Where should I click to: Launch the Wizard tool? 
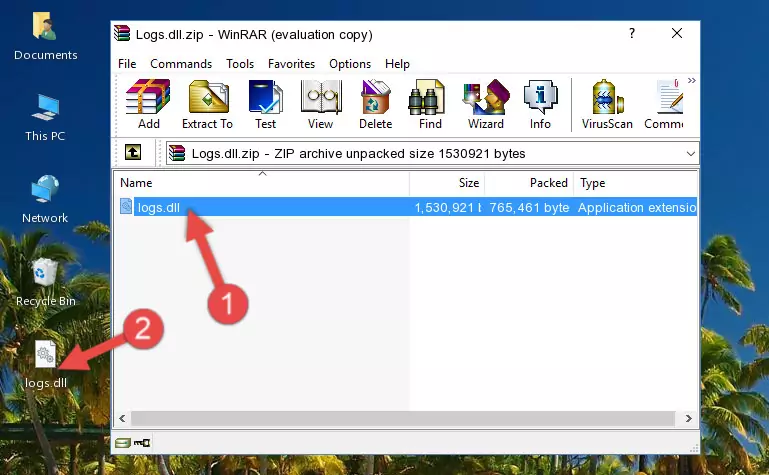(486, 104)
